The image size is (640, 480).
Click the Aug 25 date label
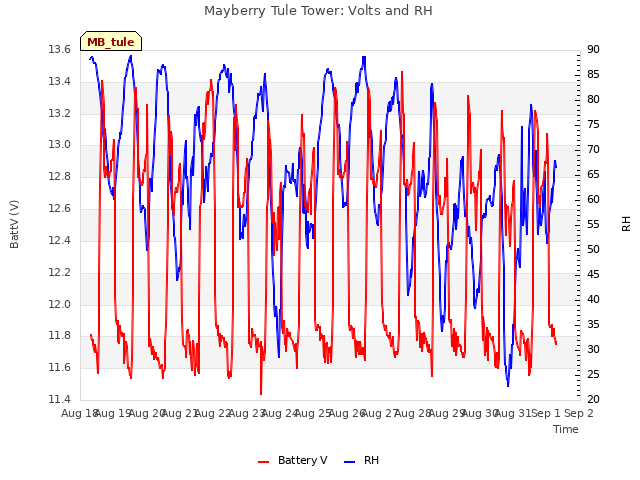click(313, 413)
